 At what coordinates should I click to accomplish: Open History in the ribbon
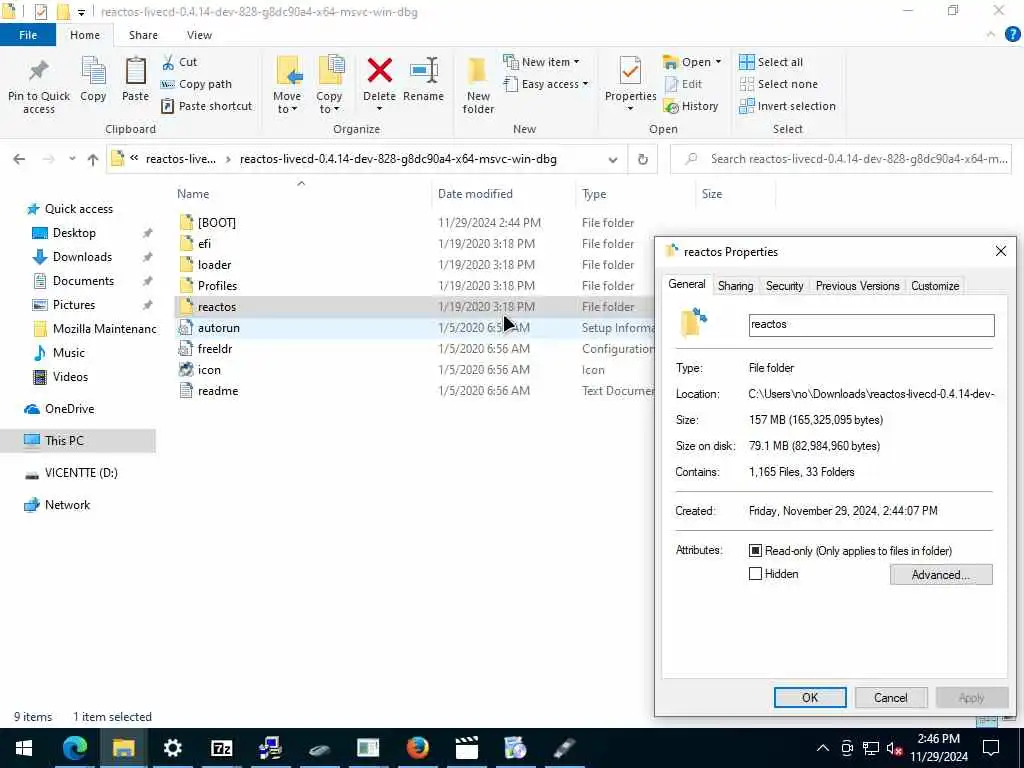[x=691, y=106]
